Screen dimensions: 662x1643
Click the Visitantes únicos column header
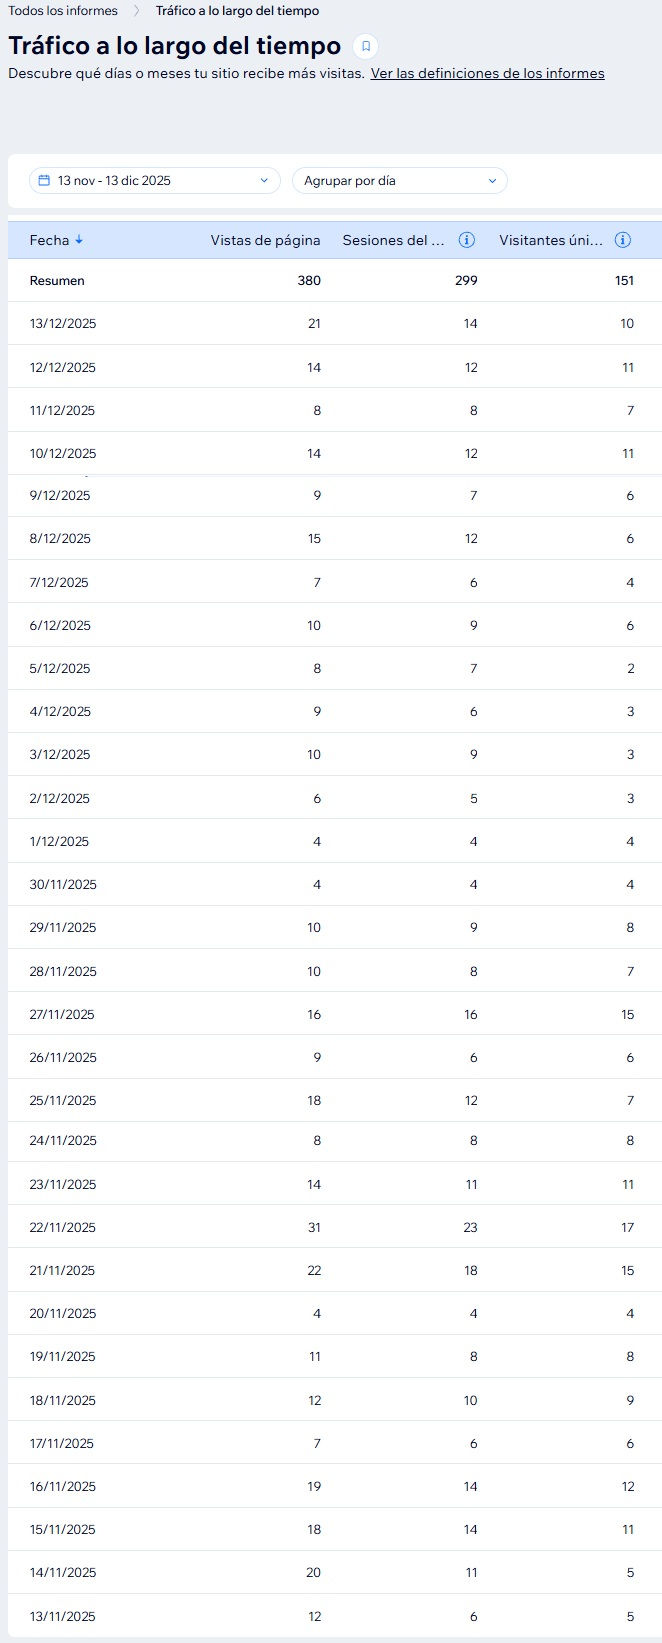click(550, 240)
